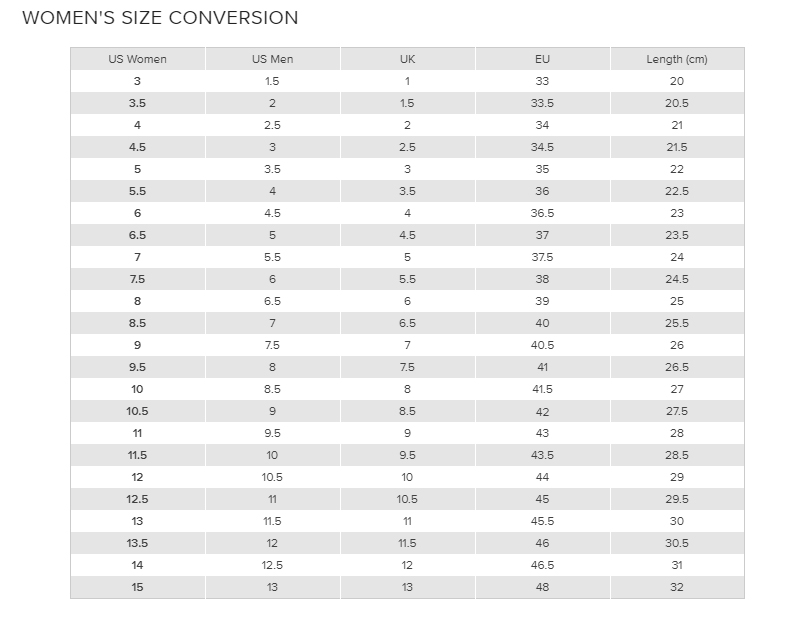This screenshot has height=640, width=791.
Task: Select length 29.5 cm cell
Action: click(677, 499)
